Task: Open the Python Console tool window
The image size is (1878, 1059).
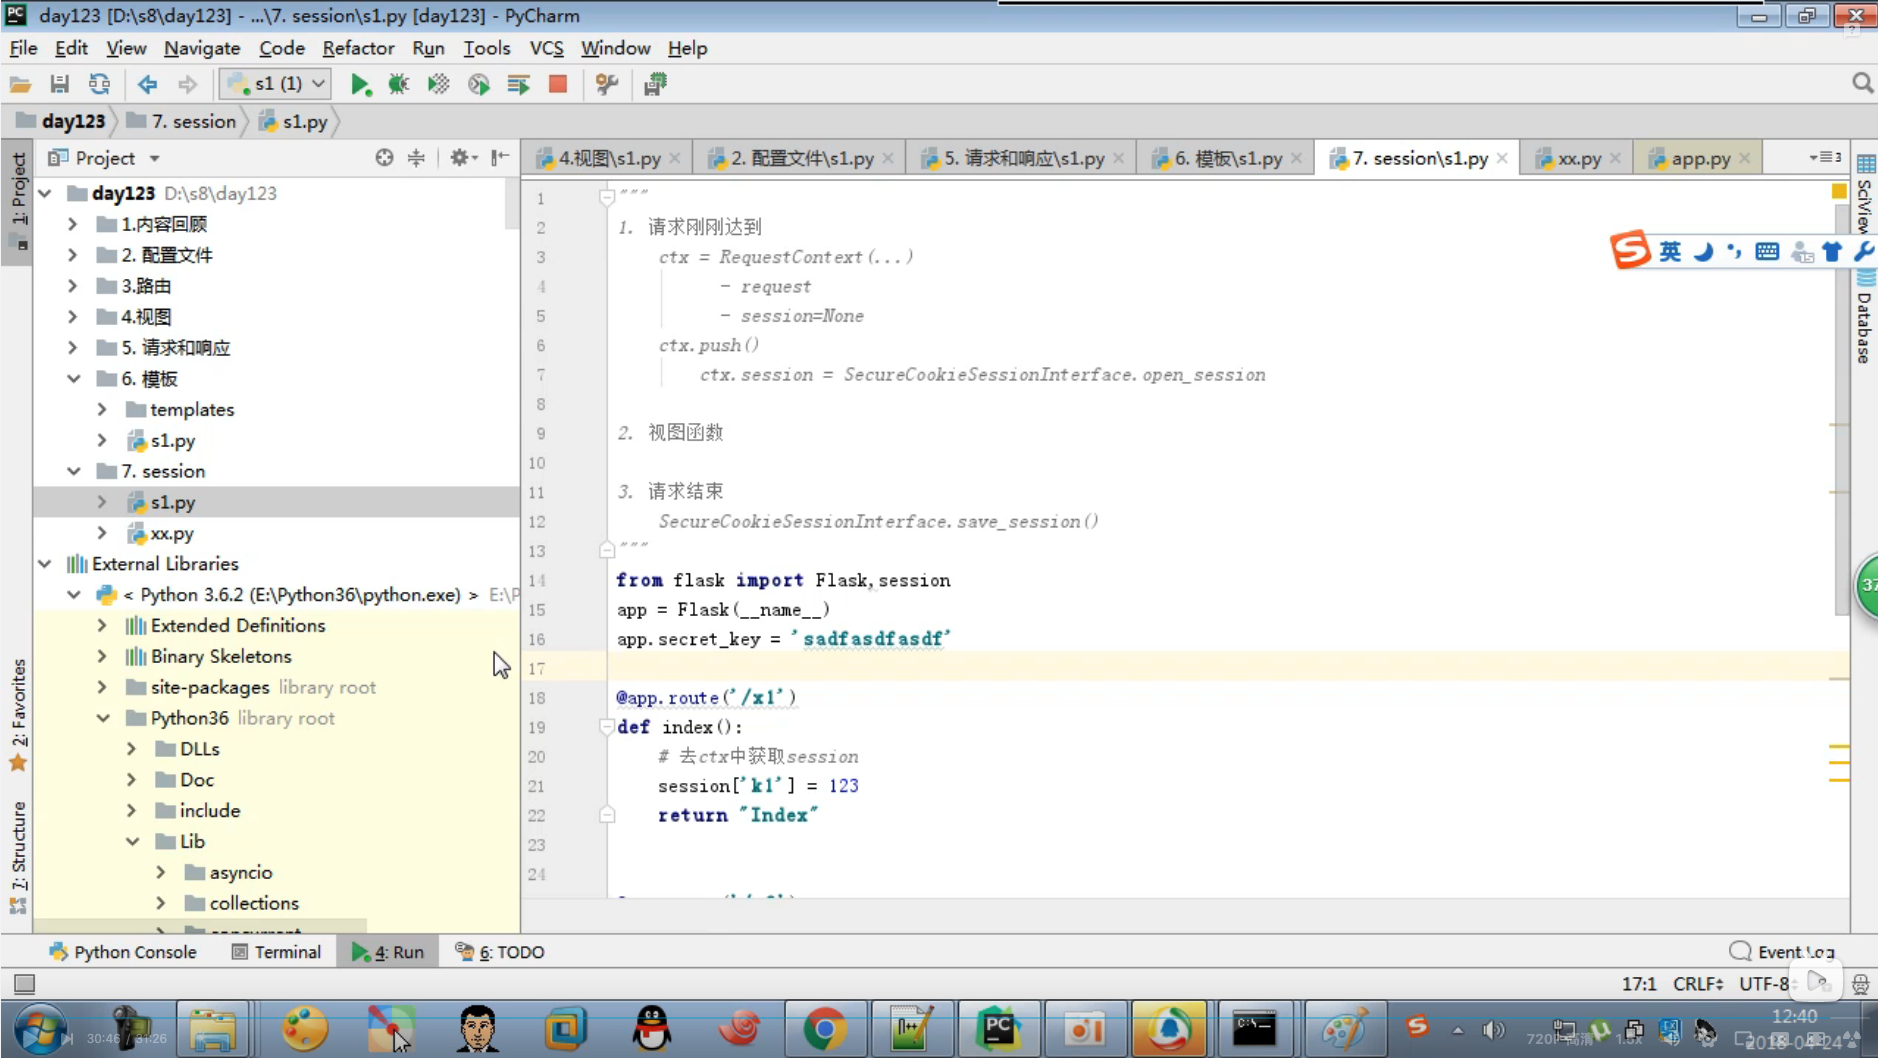Action: click(123, 952)
